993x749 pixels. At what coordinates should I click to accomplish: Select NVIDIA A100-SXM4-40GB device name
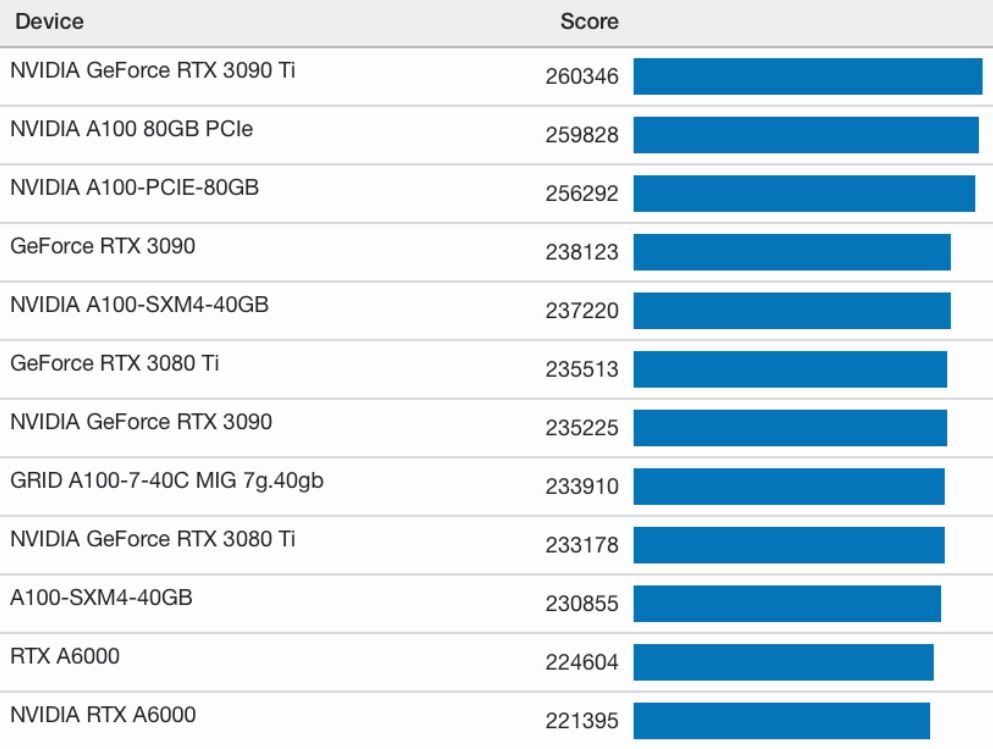point(139,305)
